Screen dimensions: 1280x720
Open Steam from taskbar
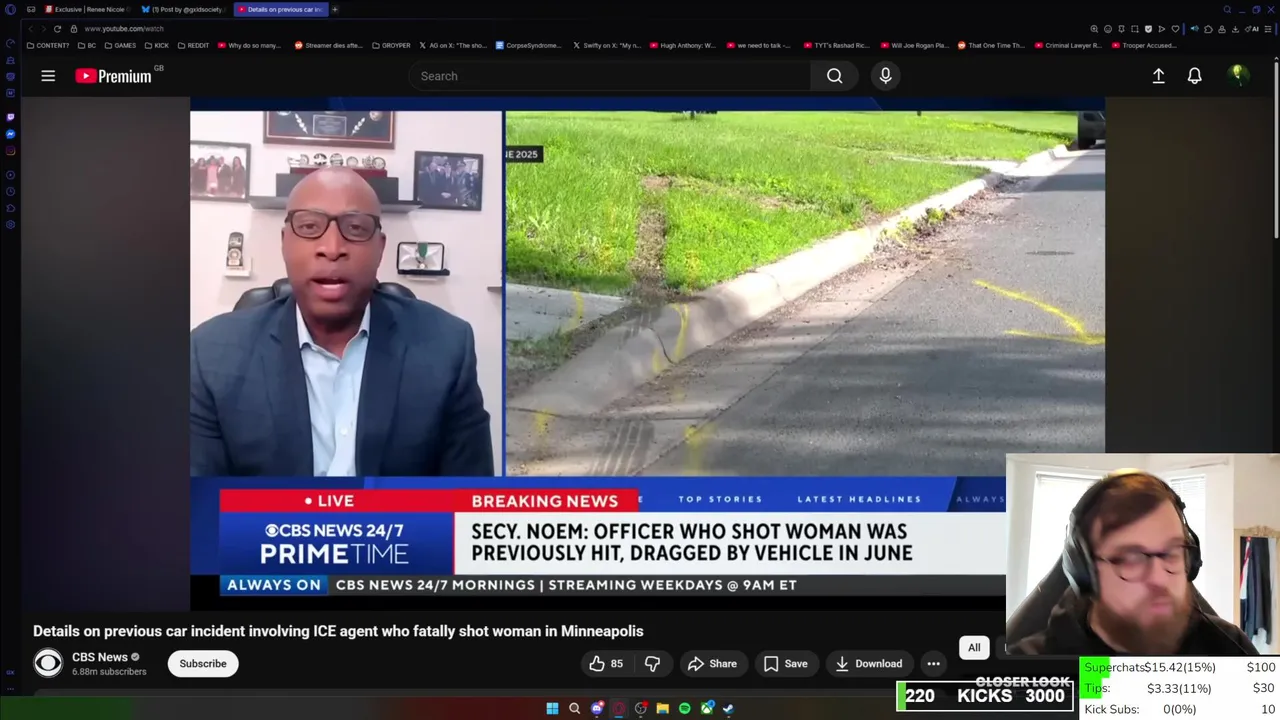728,708
